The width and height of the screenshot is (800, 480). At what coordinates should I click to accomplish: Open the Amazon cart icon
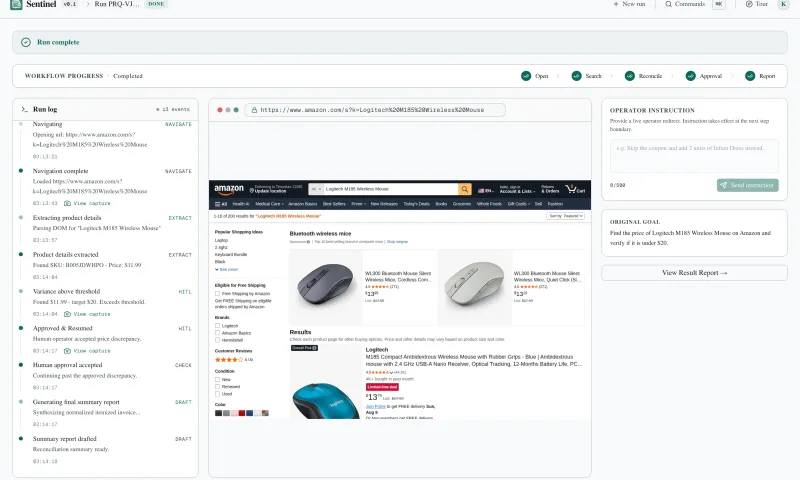point(575,189)
